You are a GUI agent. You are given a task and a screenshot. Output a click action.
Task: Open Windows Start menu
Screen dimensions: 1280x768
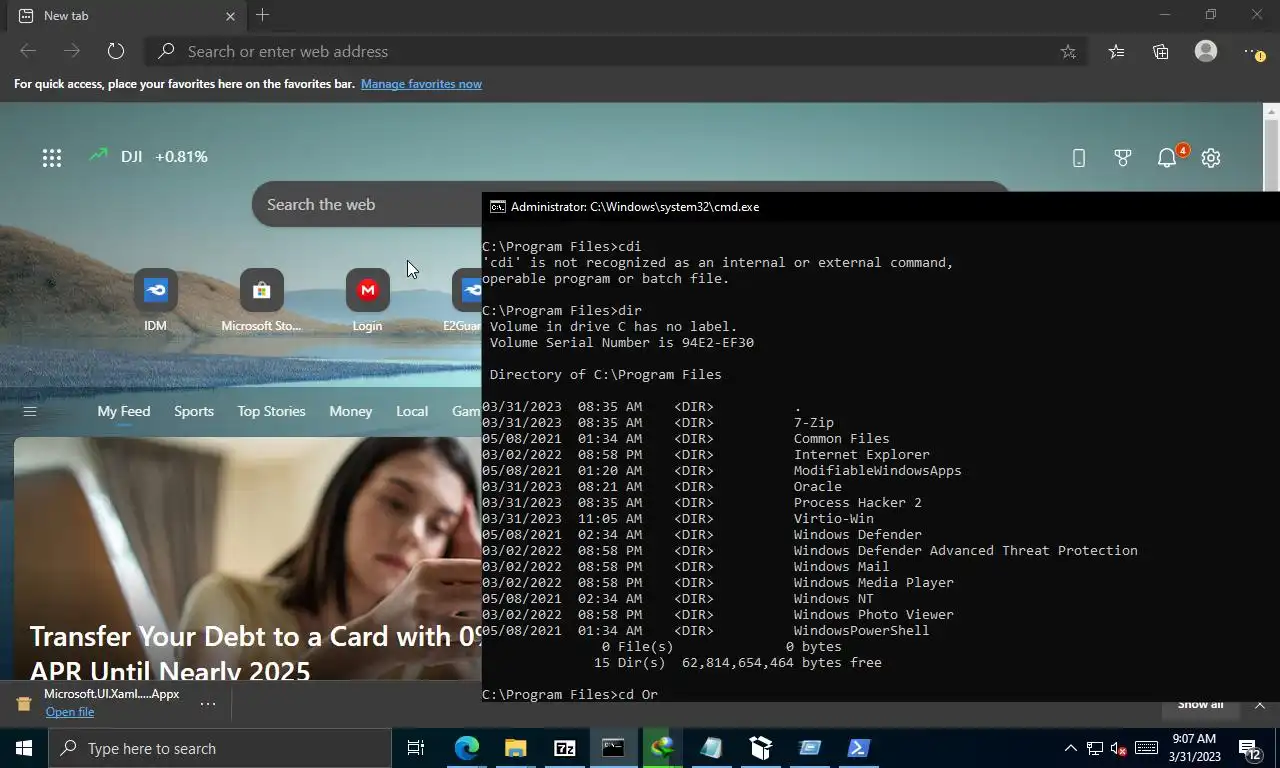pos(24,748)
